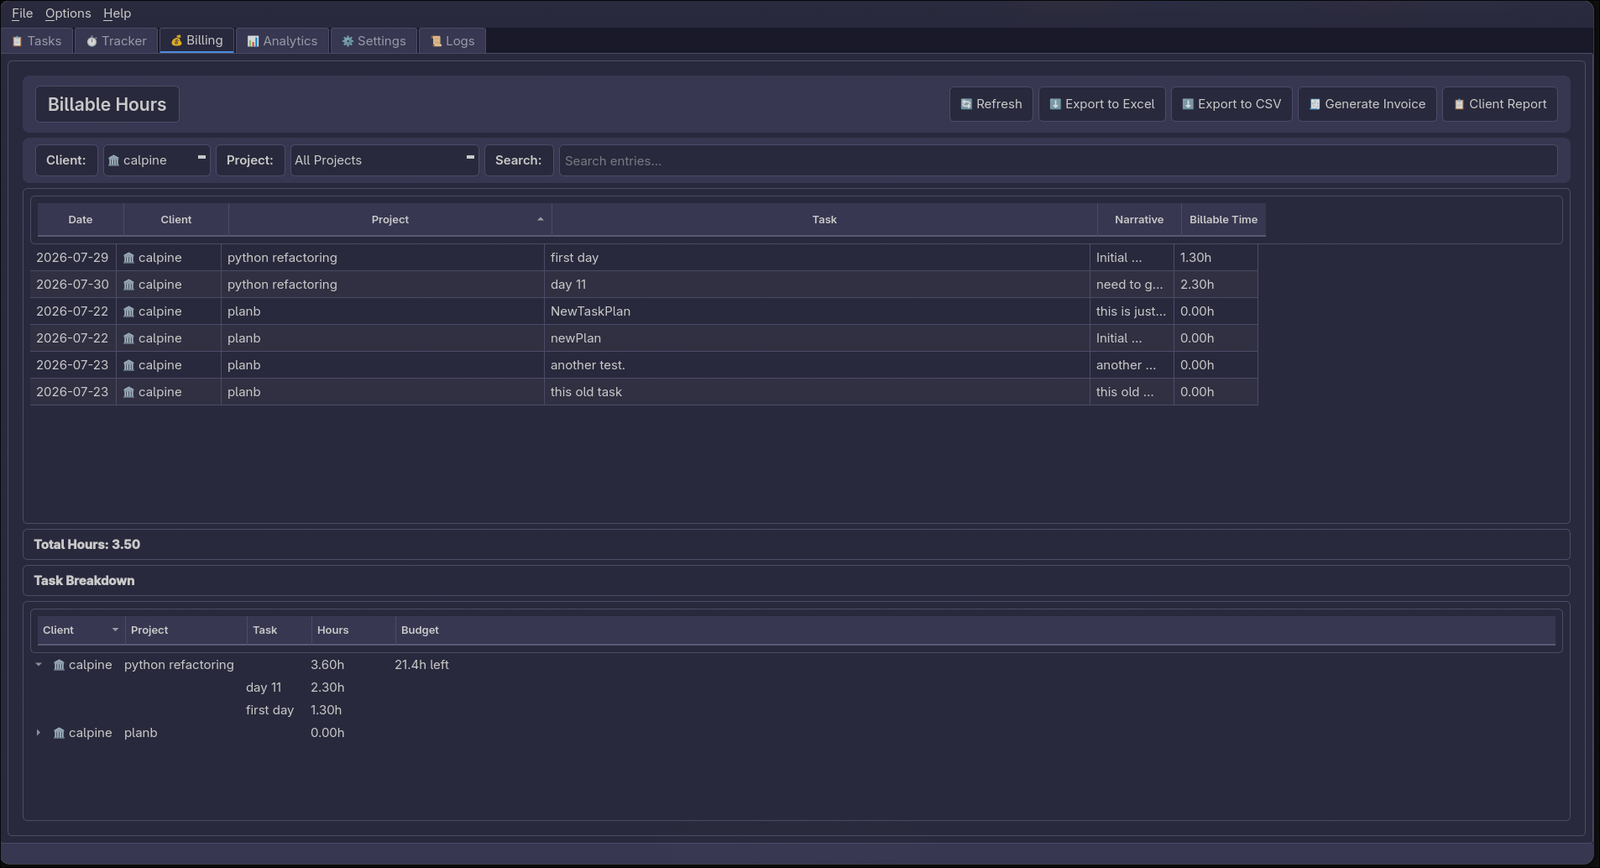
Task: Select the 'first day' task cell
Action: (x=817, y=258)
